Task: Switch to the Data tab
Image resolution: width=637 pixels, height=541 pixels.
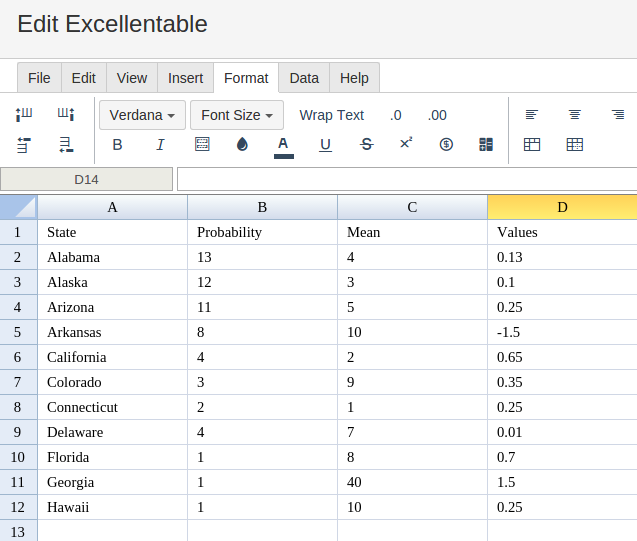Action: [304, 78]
